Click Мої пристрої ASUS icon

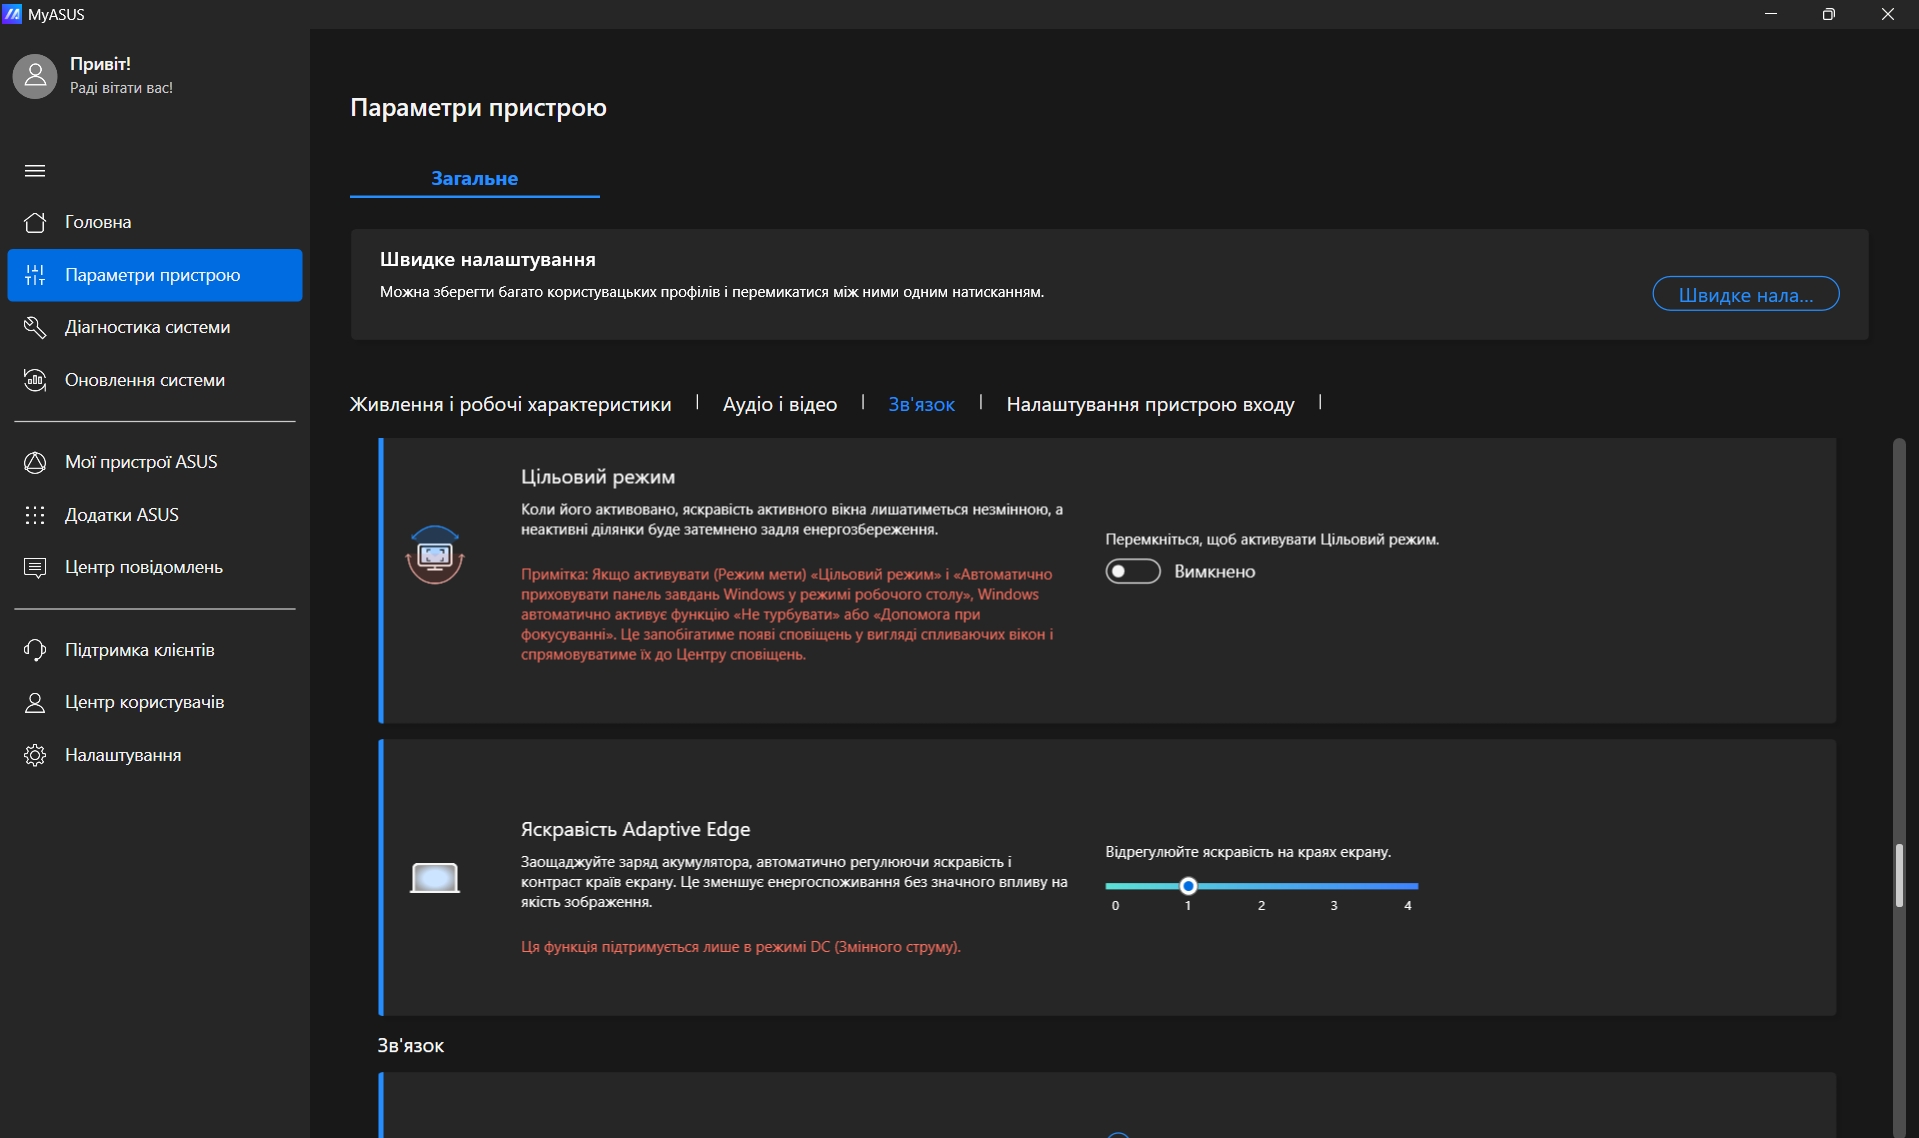35,462
